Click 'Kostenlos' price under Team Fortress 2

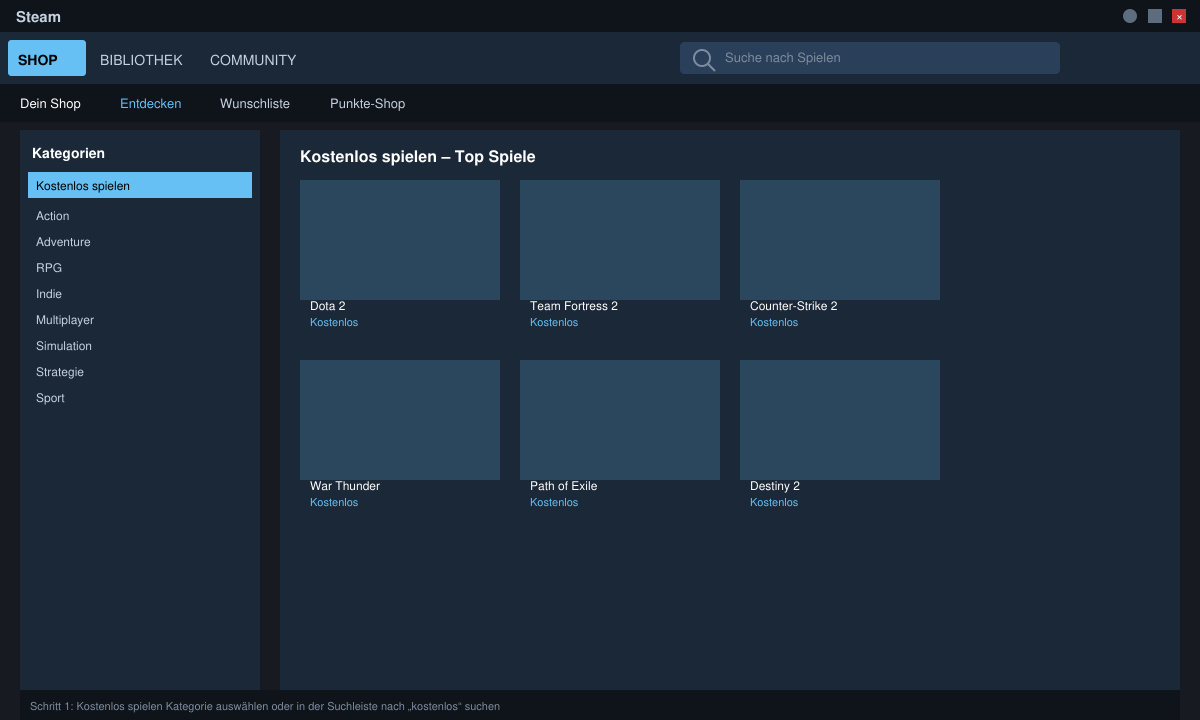click(554, 322)
